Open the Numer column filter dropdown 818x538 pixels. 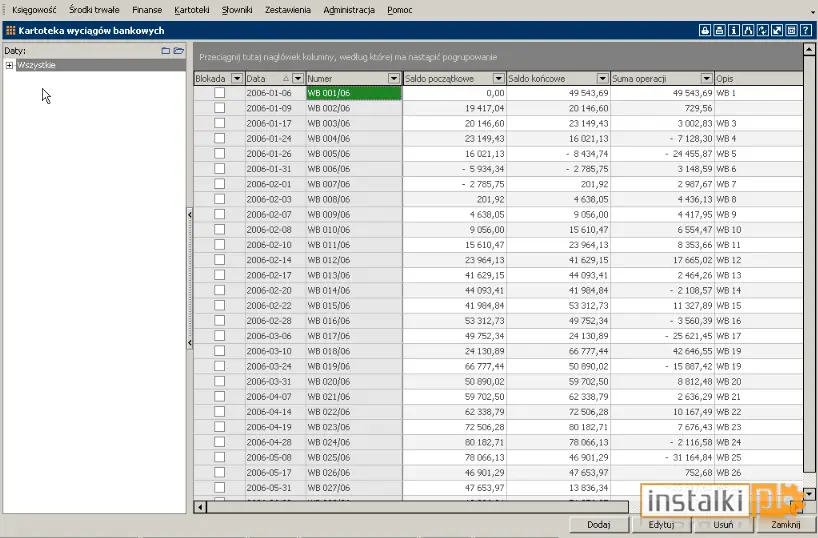tap(394, 78)
